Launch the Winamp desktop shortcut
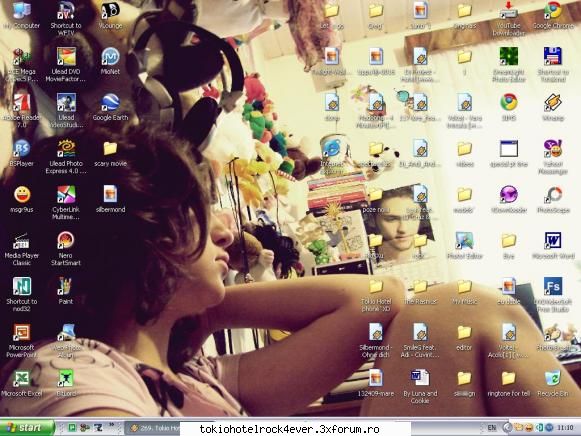 (x=553, y=107)
